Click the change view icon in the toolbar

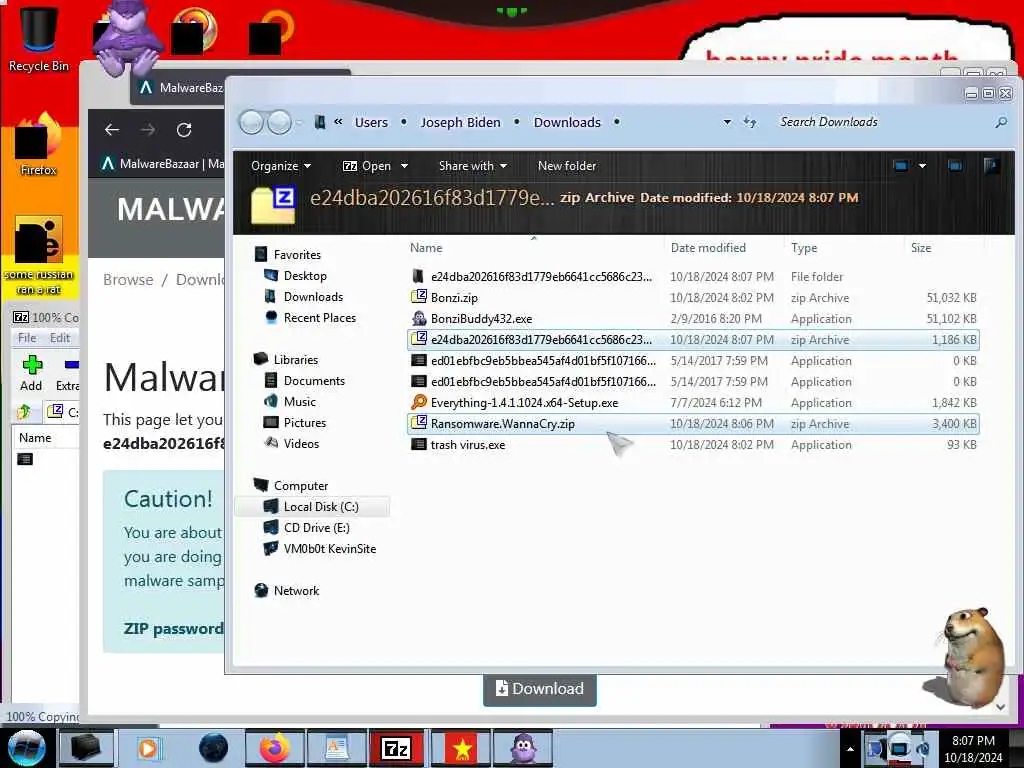coord(901,166)
